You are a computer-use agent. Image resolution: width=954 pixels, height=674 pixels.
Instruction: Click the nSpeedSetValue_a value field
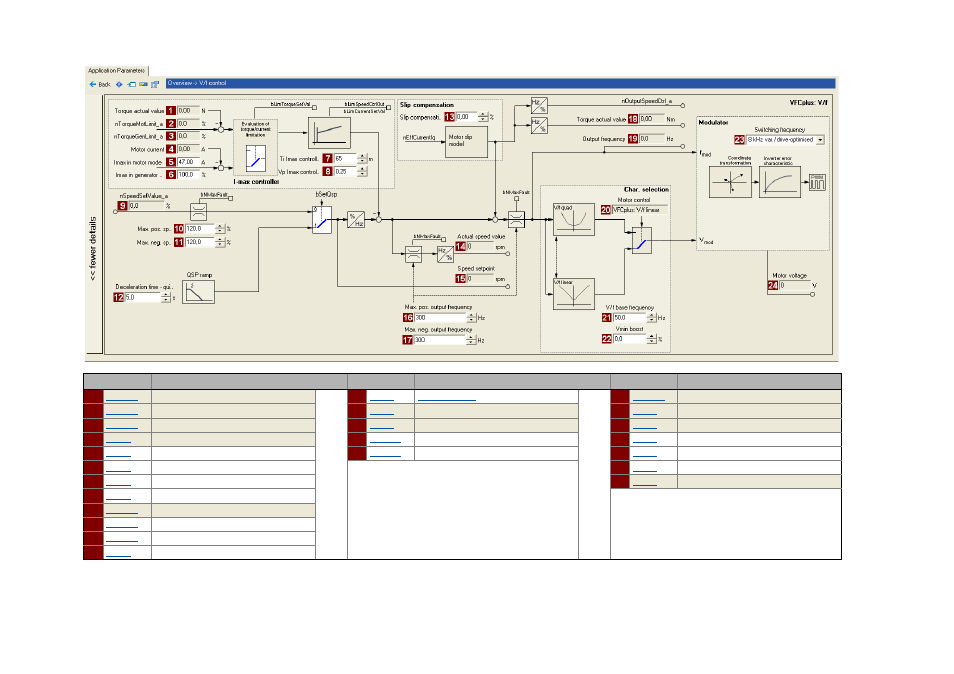(146, 206)
